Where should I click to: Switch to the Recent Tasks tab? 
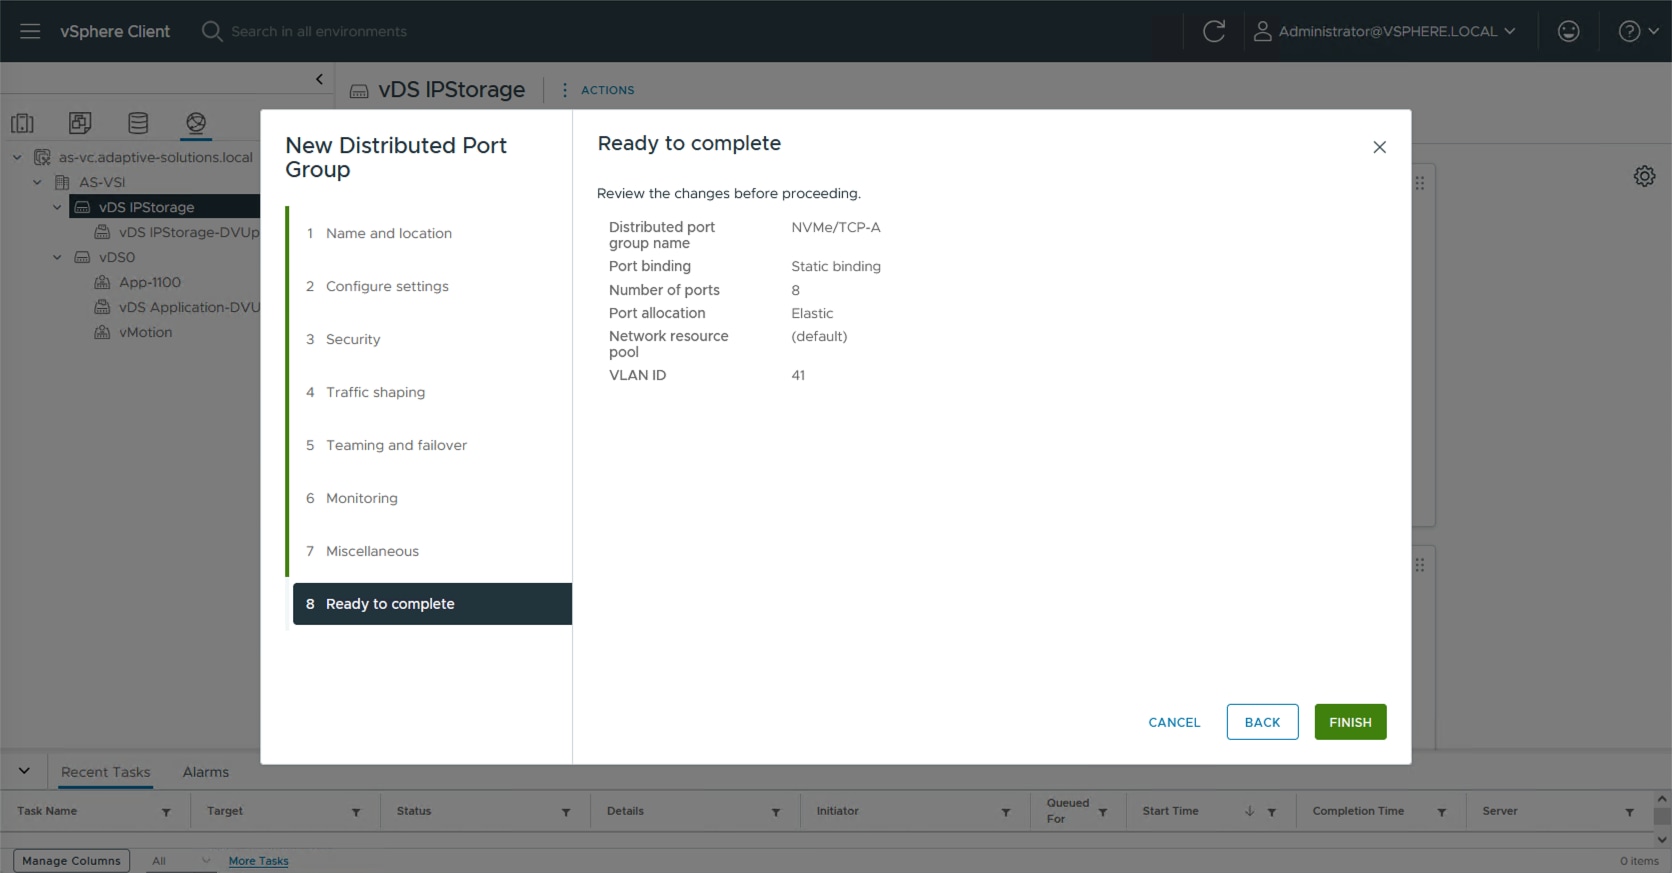point(105,772)
